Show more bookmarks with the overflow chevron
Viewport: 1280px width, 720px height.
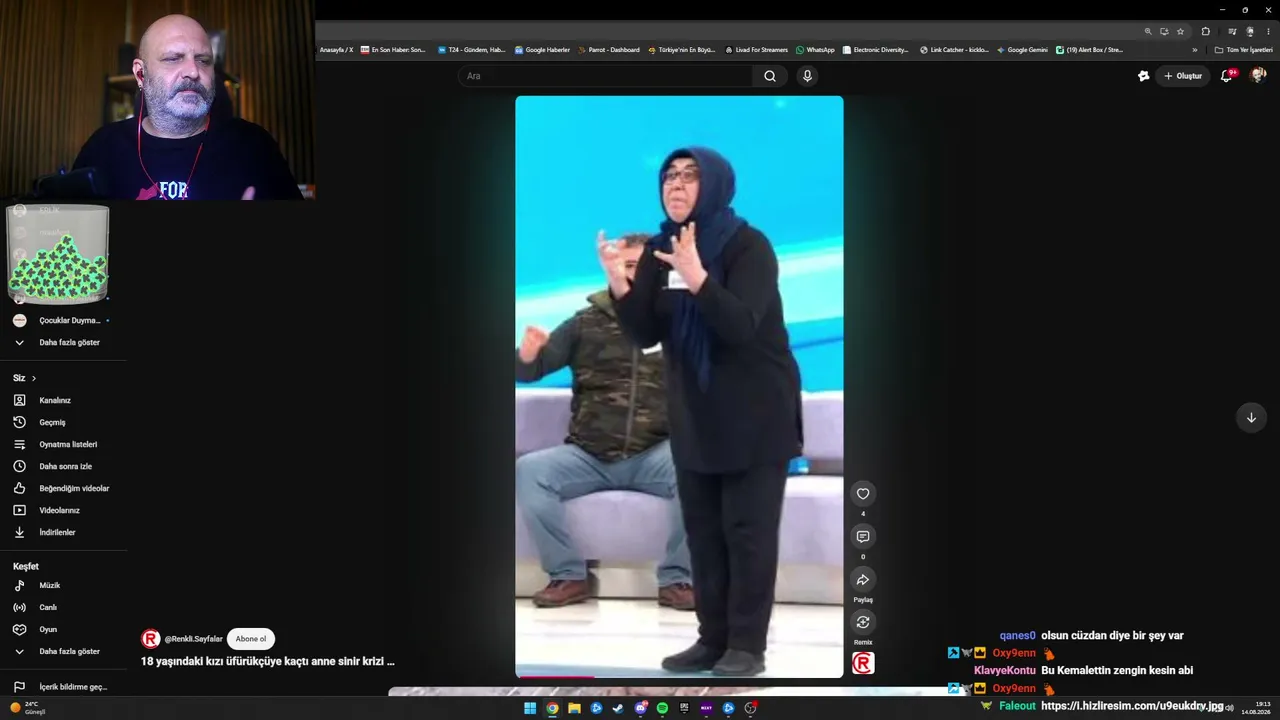click(x=1194, y=50)
